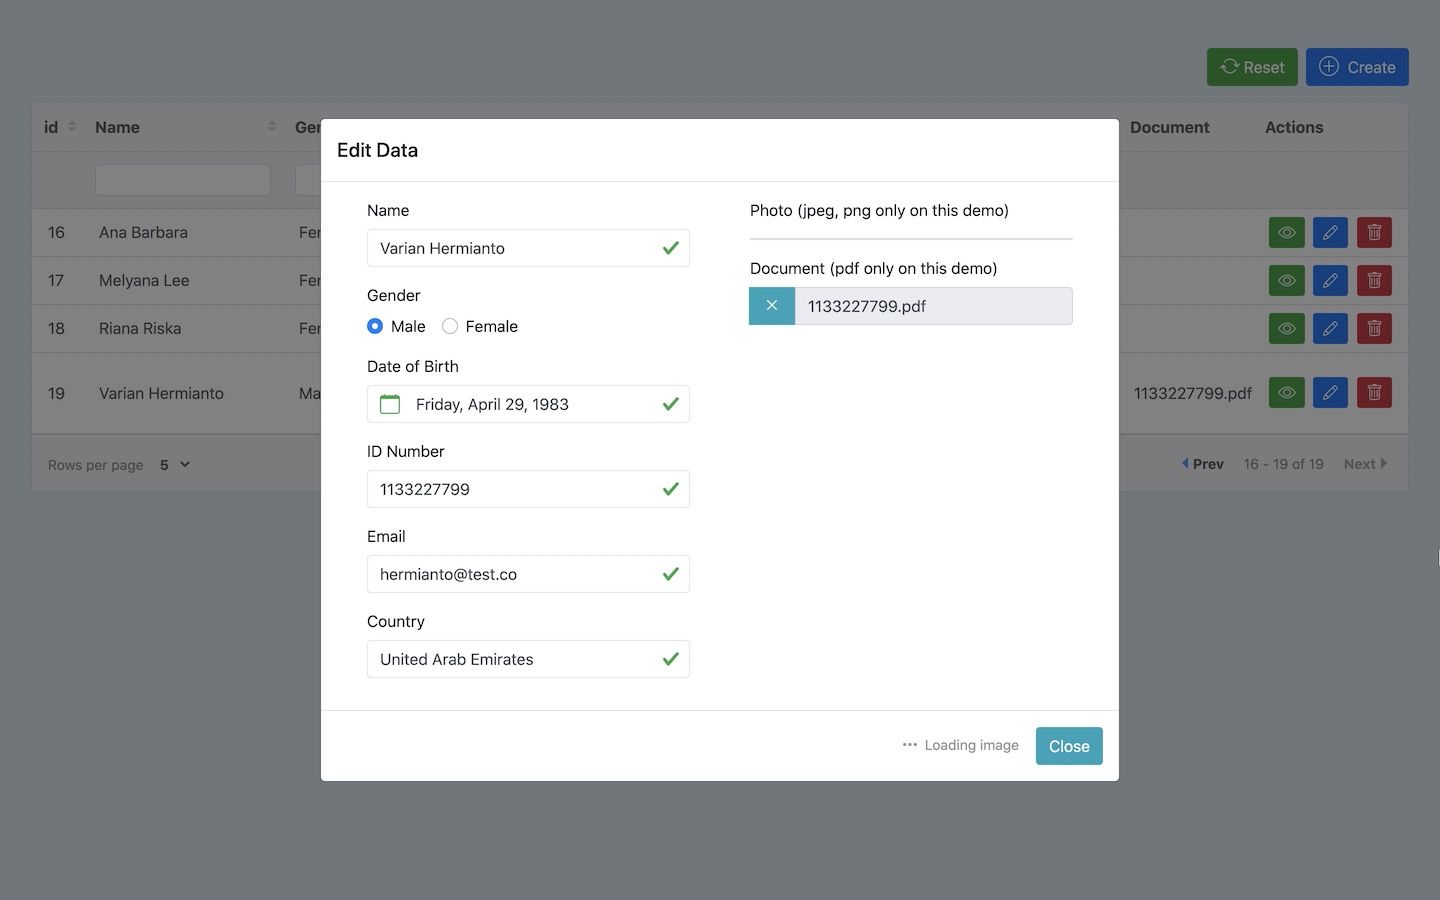
Task: Click the Create button
Action: [x=1357, y=67]
